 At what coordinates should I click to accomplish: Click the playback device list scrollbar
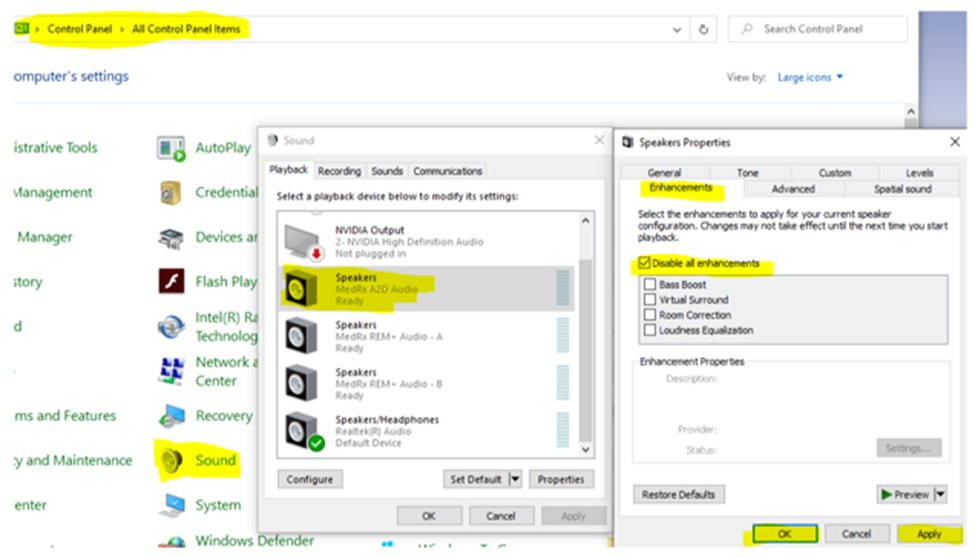tap(587, 330)
